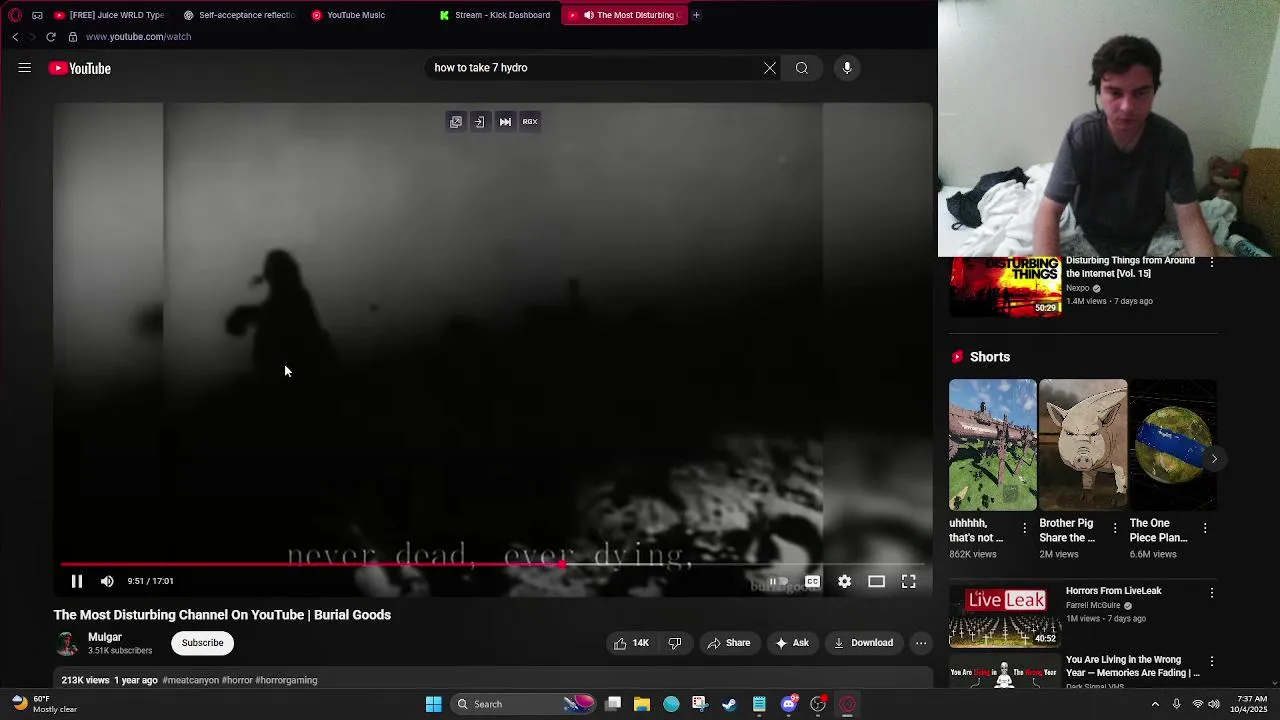Clear the search box with X icon
The width and height of the screenshot is (1280, 720).
click(x=770, y=68)
